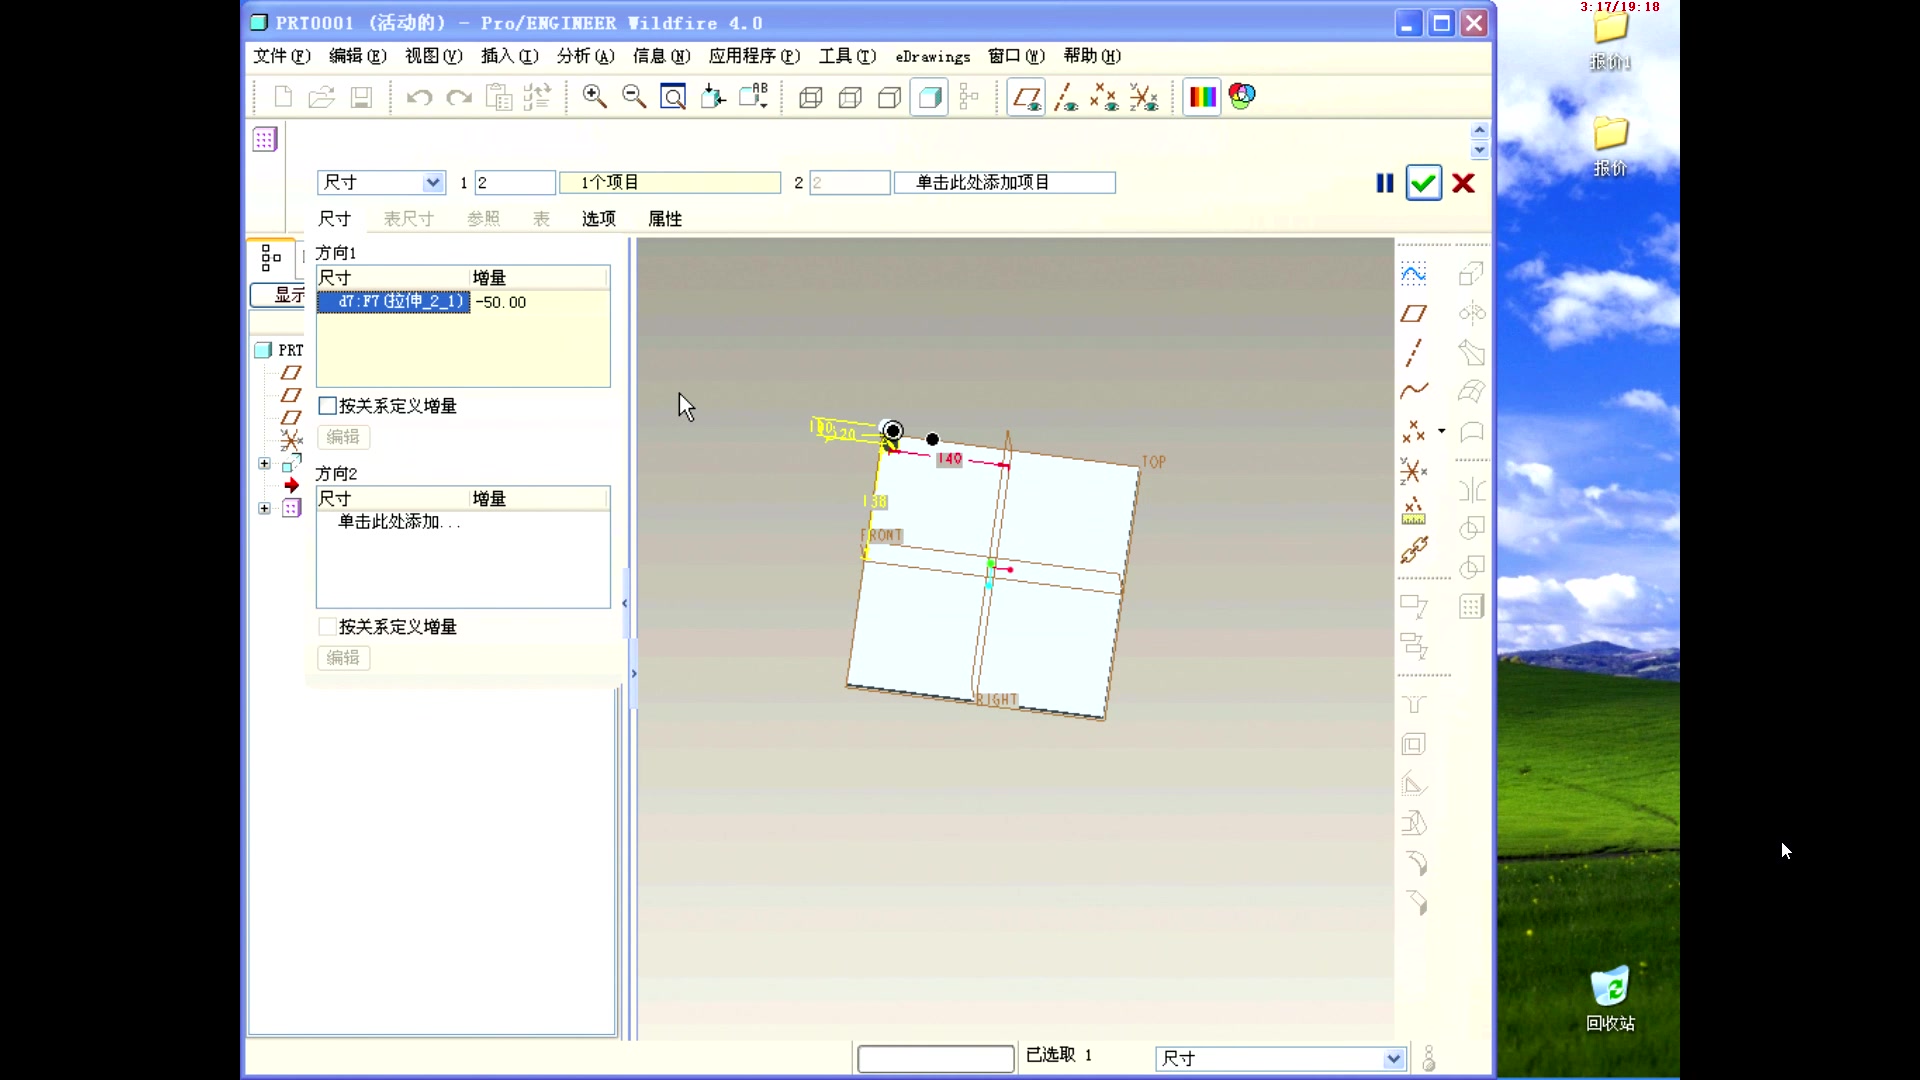Toggle 按关系定义增量 checkbox under 方向2
The image size is (1920, 1080).
pos(327,627)
